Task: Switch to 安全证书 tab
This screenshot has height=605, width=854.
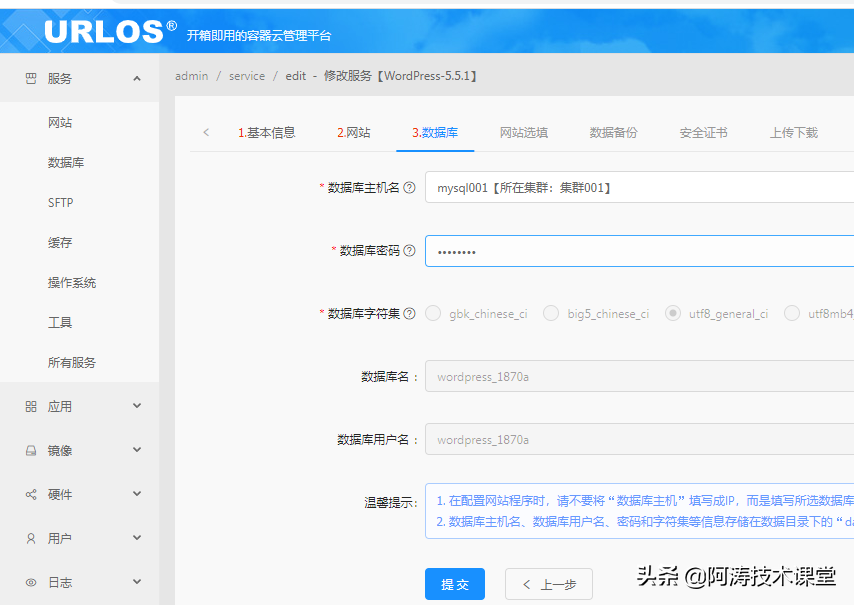Action: (x=704, y=132)
